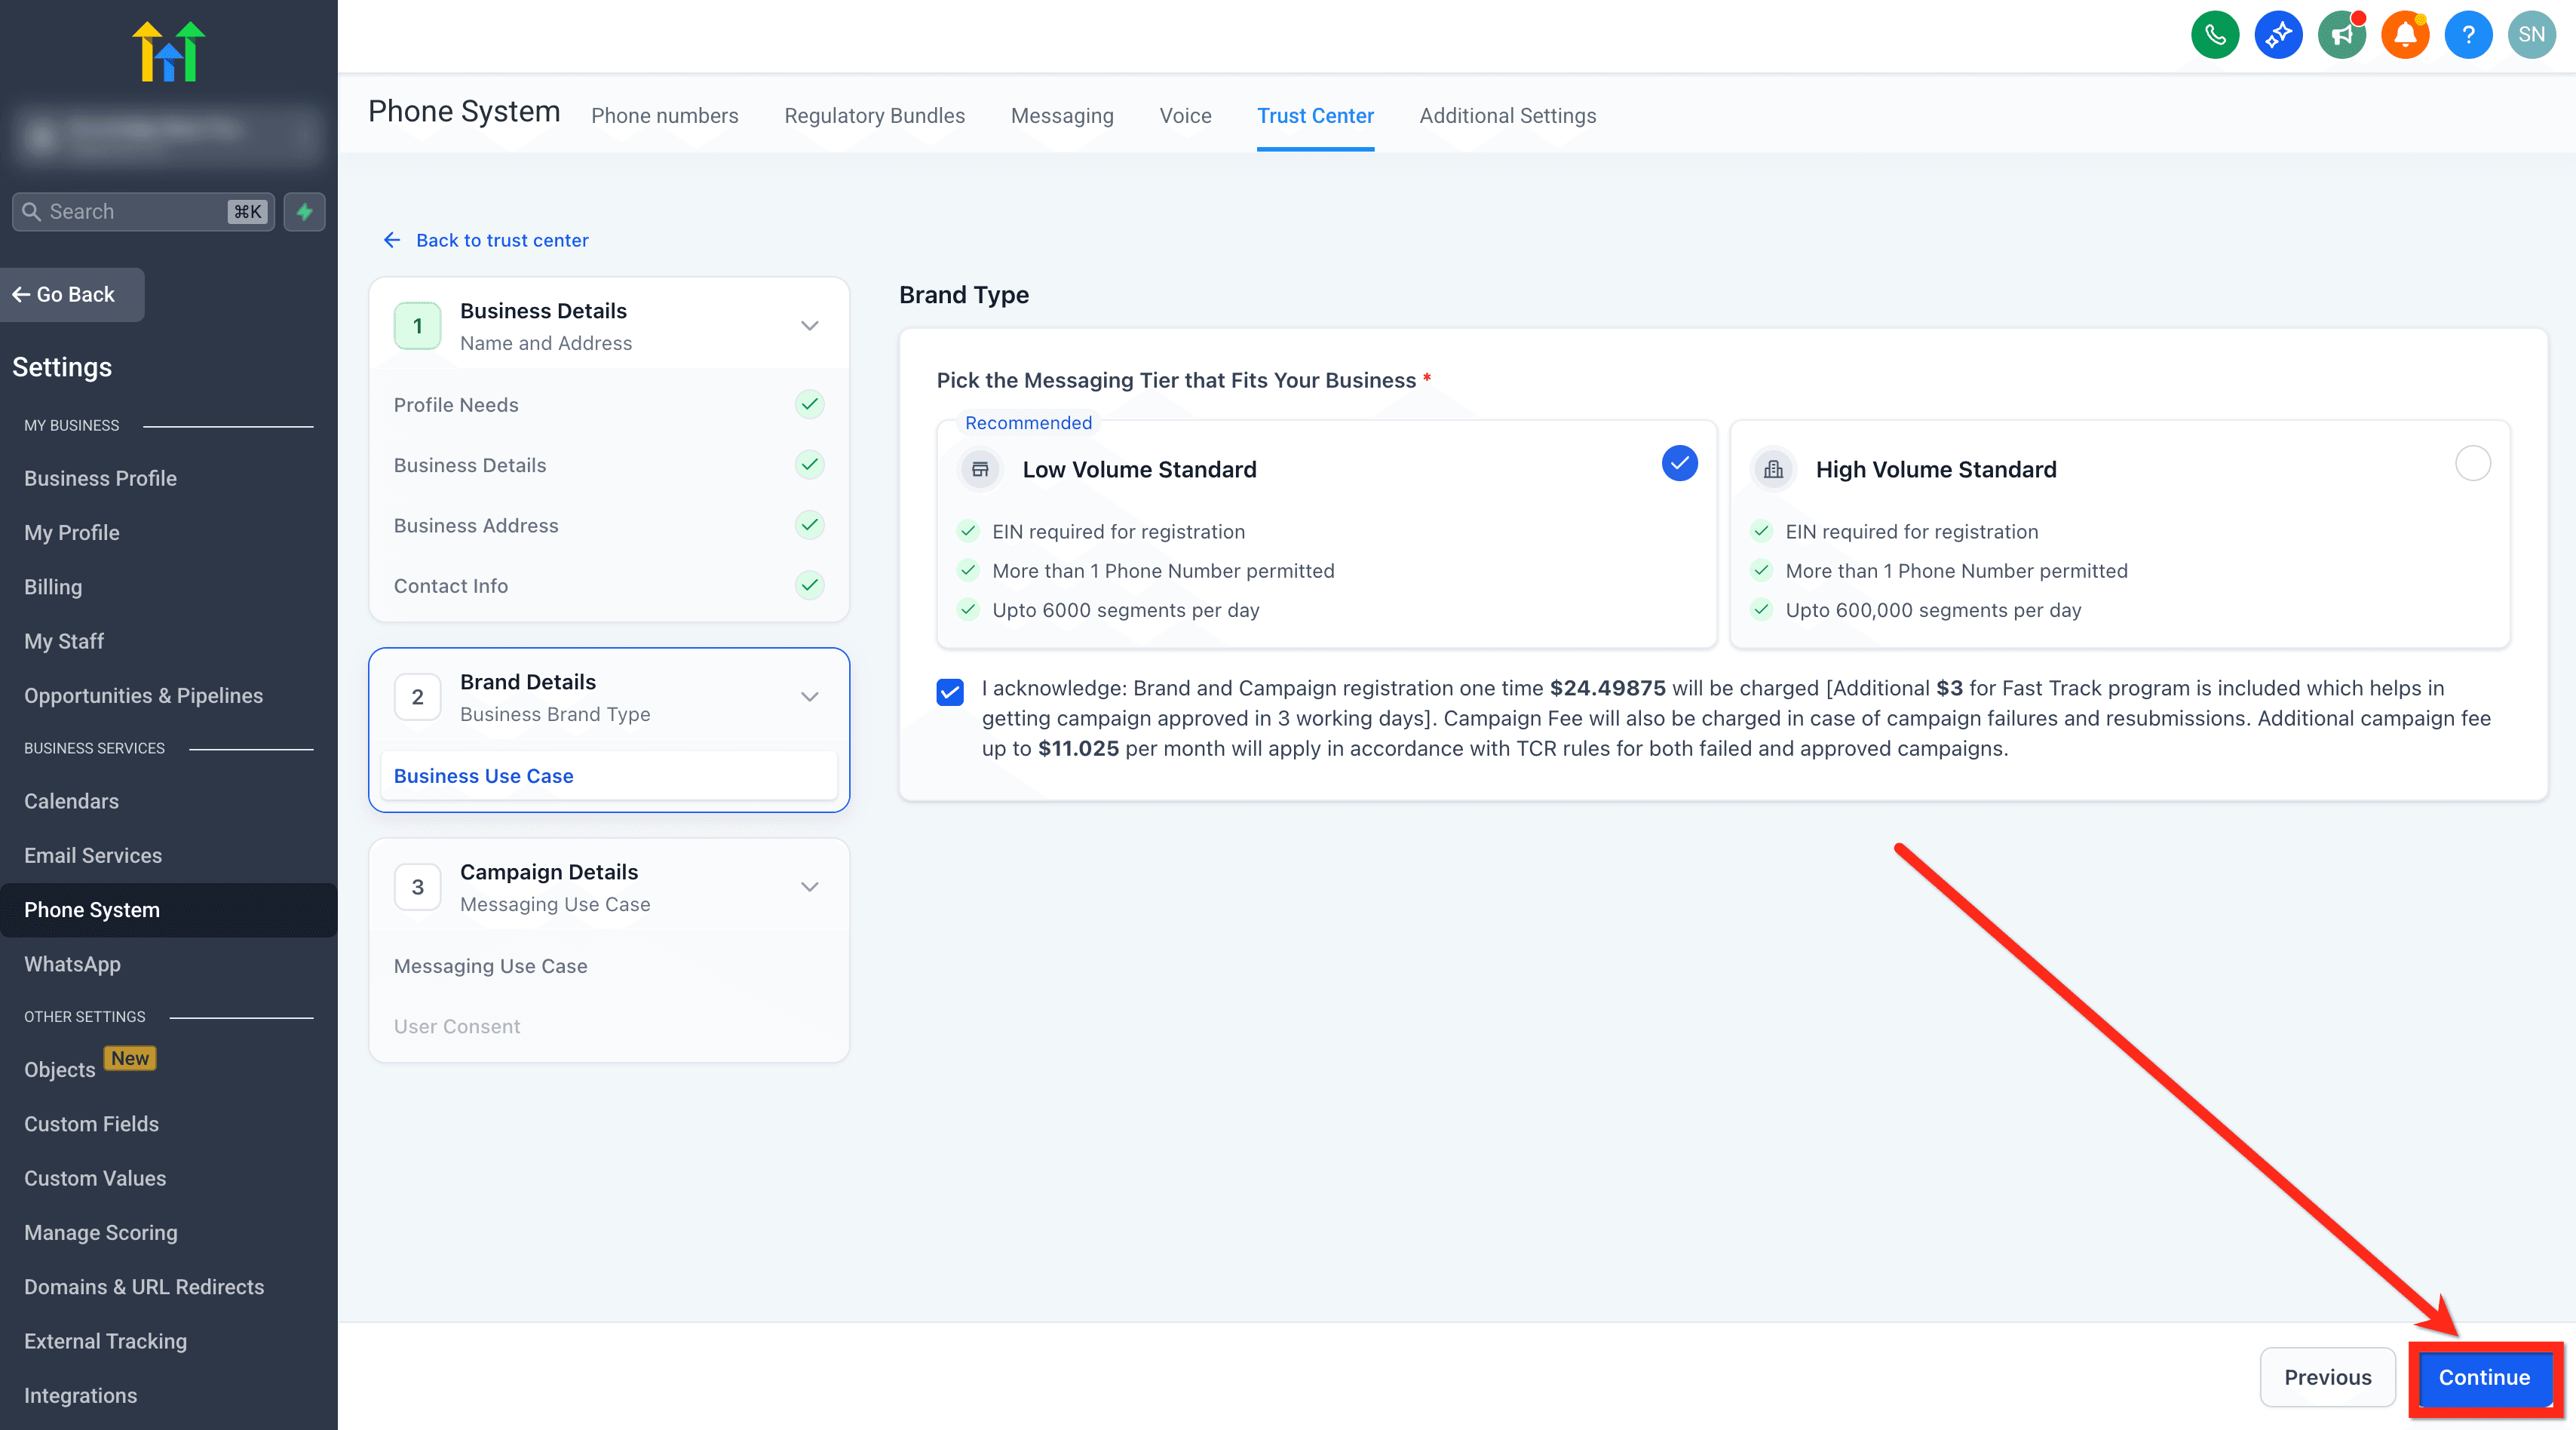The image size is (2576, 1430).
Task: Click the back arrow beside Back to trust center
Action: click(392, 240)
